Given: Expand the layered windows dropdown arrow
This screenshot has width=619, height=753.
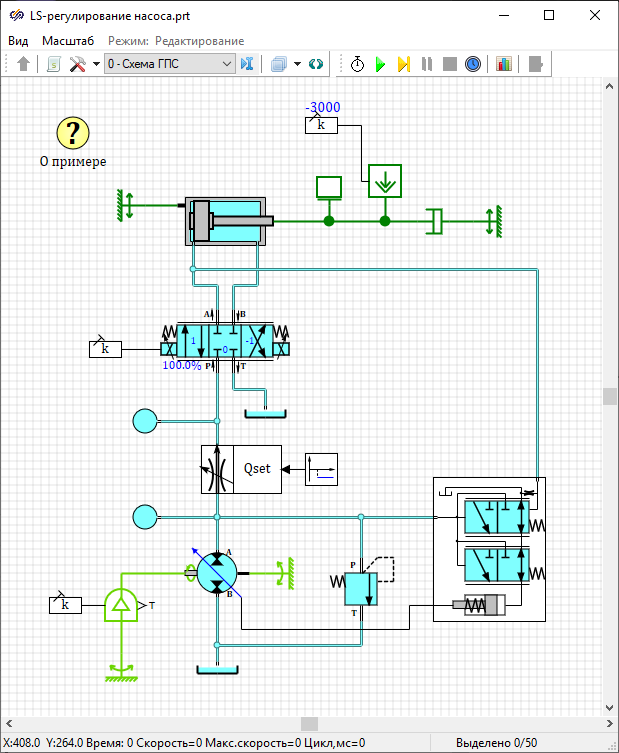Looking at the screenshot, I should [x=298, y=64].
